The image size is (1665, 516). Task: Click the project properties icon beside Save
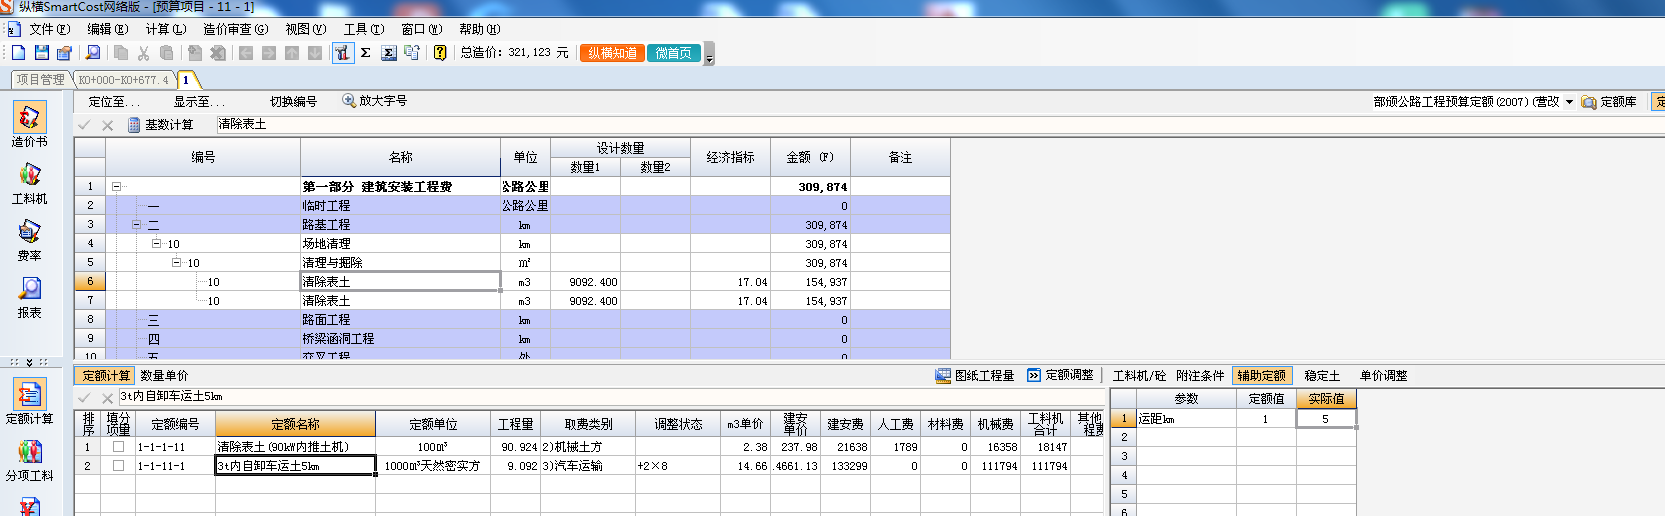tap(65, 53)
